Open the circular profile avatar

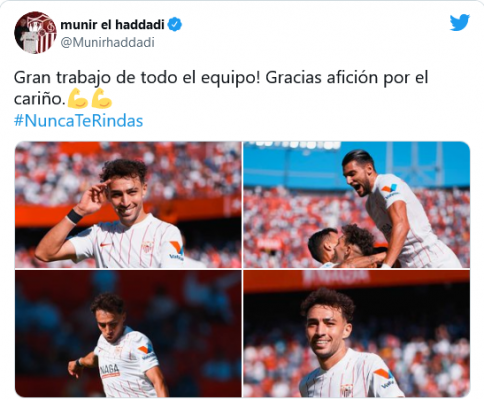35,32
